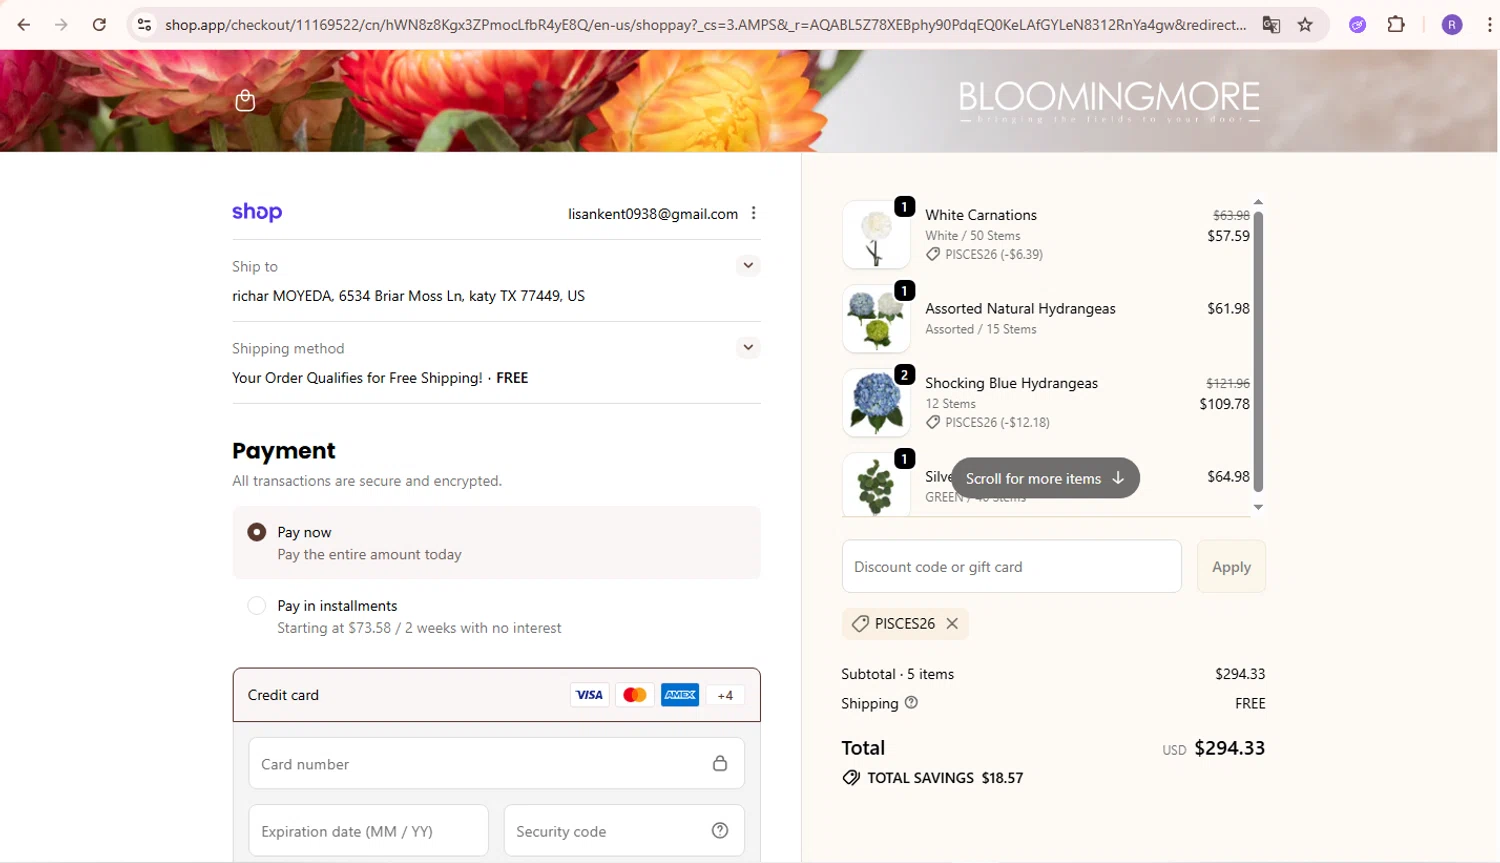Open the translate page icon
The height and width of the screenshot is (863, 1500).
tap(1271, 25)
